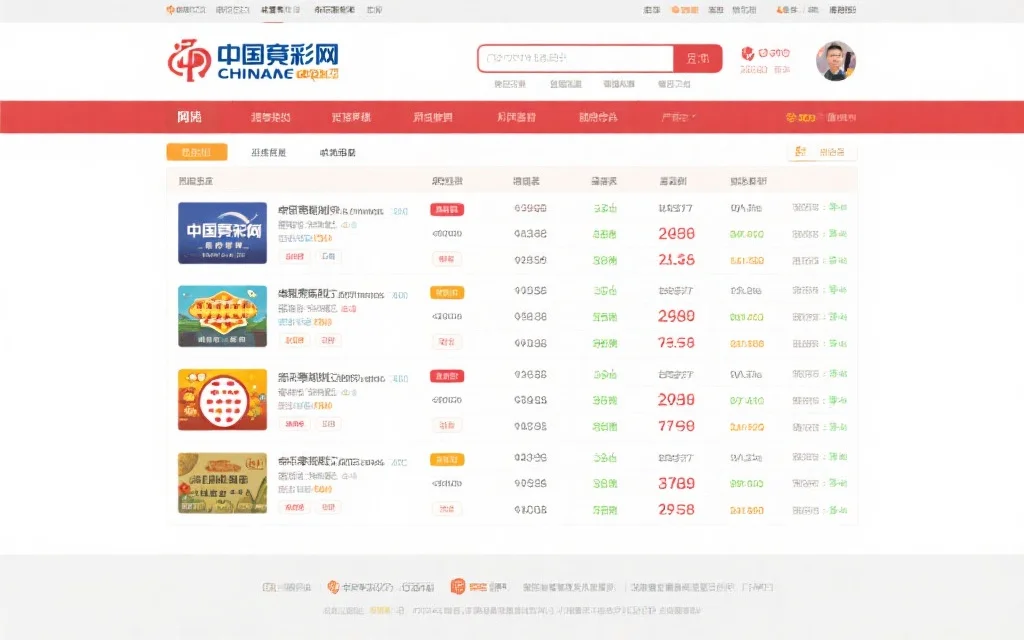This screenshot has width=1024, height=640.
Task: Click the red tag button in the first row
Action: (446, 209)
